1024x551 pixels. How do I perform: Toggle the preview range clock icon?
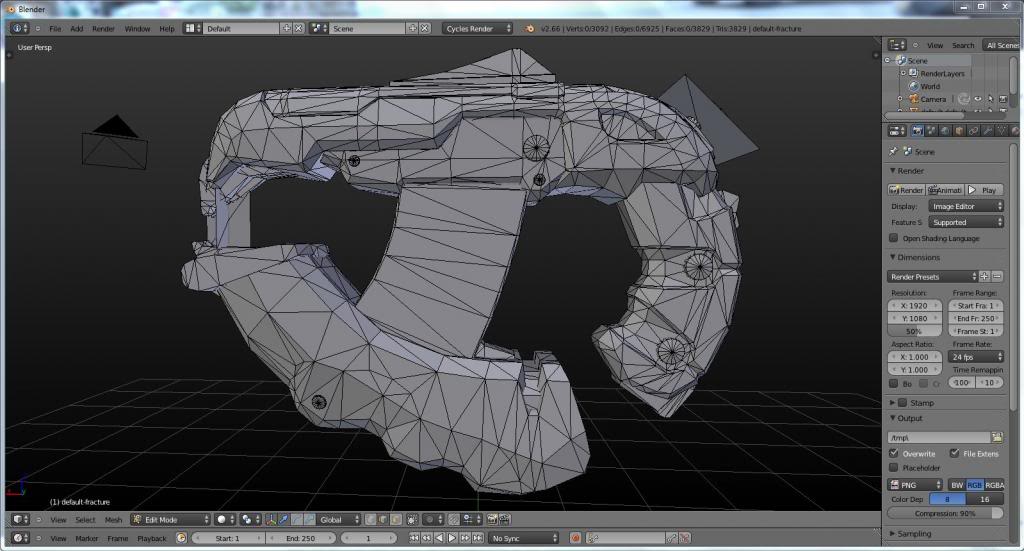click(182, 538)
